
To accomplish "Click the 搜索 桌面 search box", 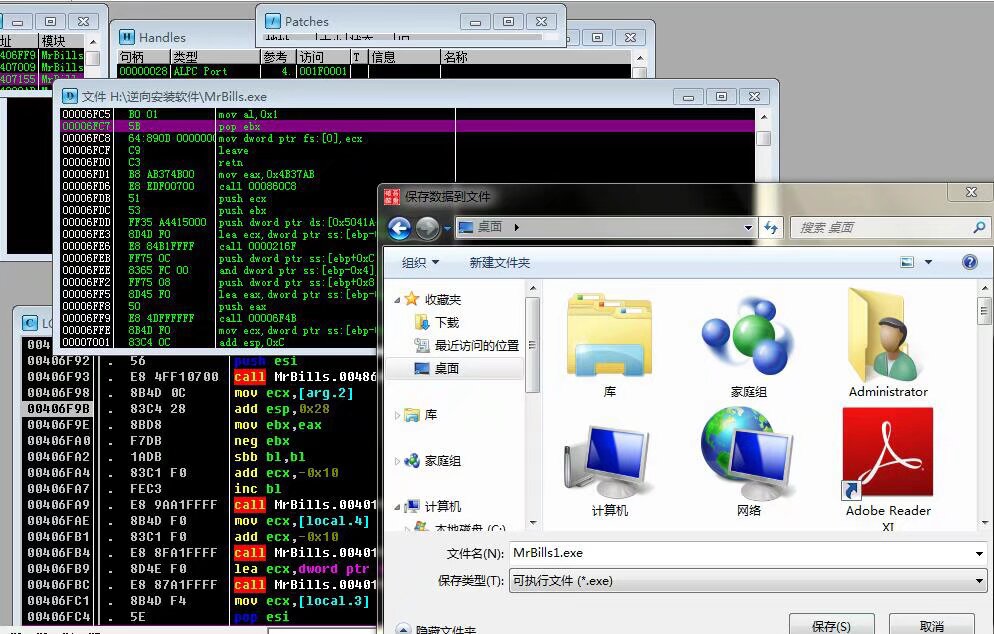I will click(881, 227).
